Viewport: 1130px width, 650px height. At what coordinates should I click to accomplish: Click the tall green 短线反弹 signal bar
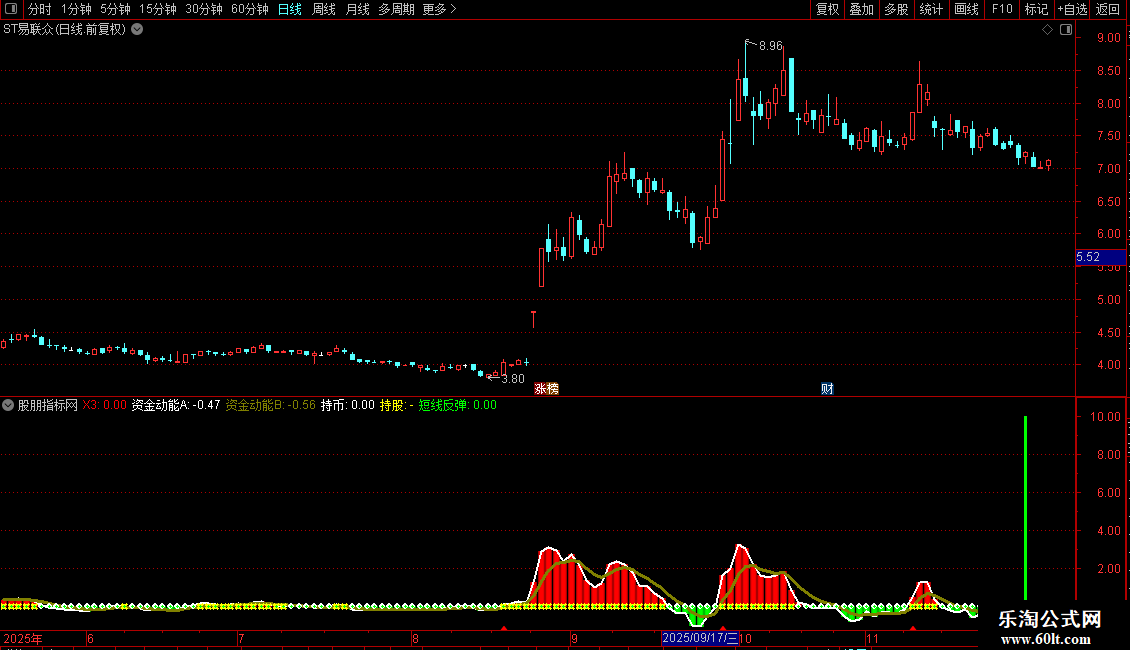1026,507
